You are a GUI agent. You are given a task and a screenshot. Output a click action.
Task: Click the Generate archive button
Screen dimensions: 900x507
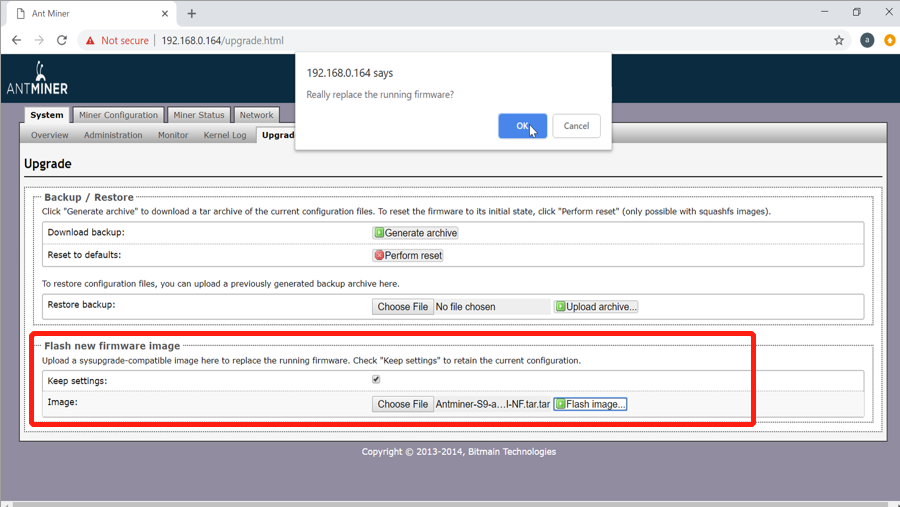pyautogui.click(x=416, y=233)
